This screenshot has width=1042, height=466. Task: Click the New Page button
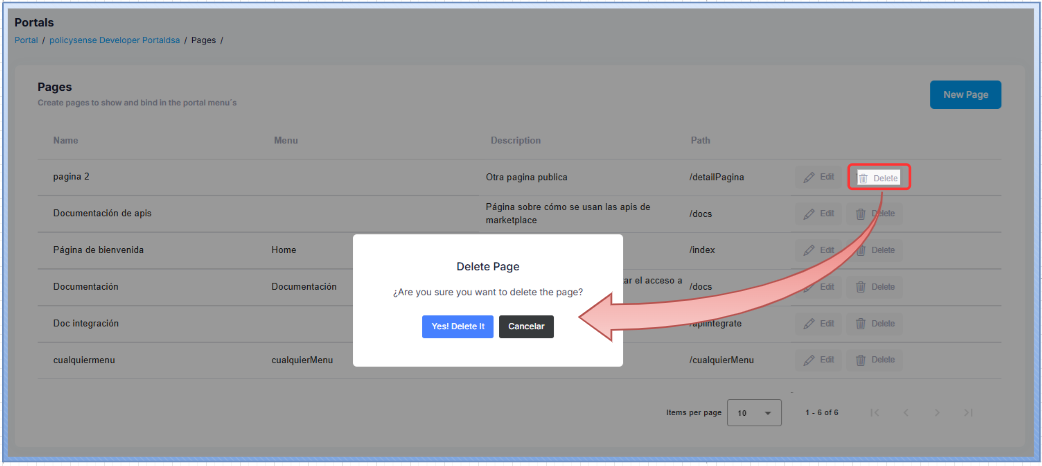coord(965,95)
